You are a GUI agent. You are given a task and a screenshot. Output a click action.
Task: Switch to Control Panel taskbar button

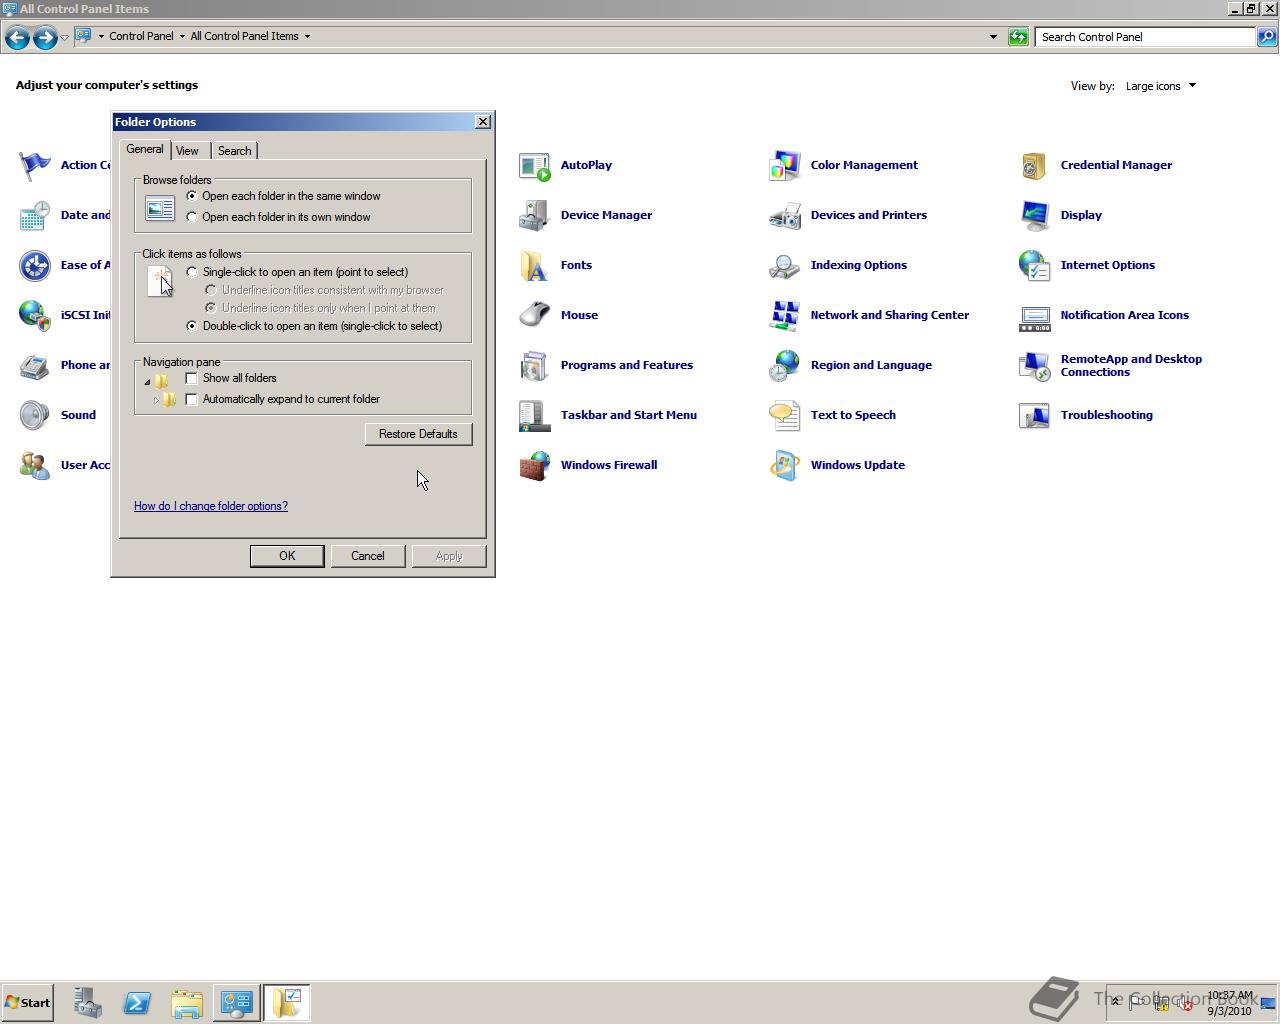(237, 1003)
